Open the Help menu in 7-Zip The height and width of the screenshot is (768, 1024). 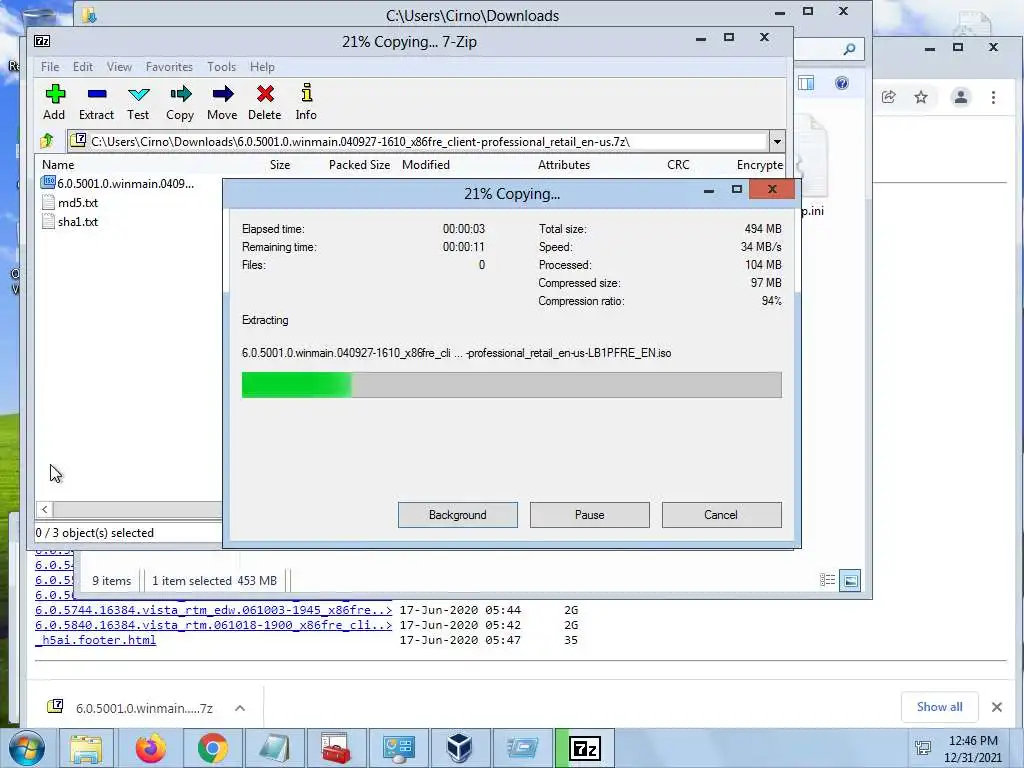tap(262, 67)
